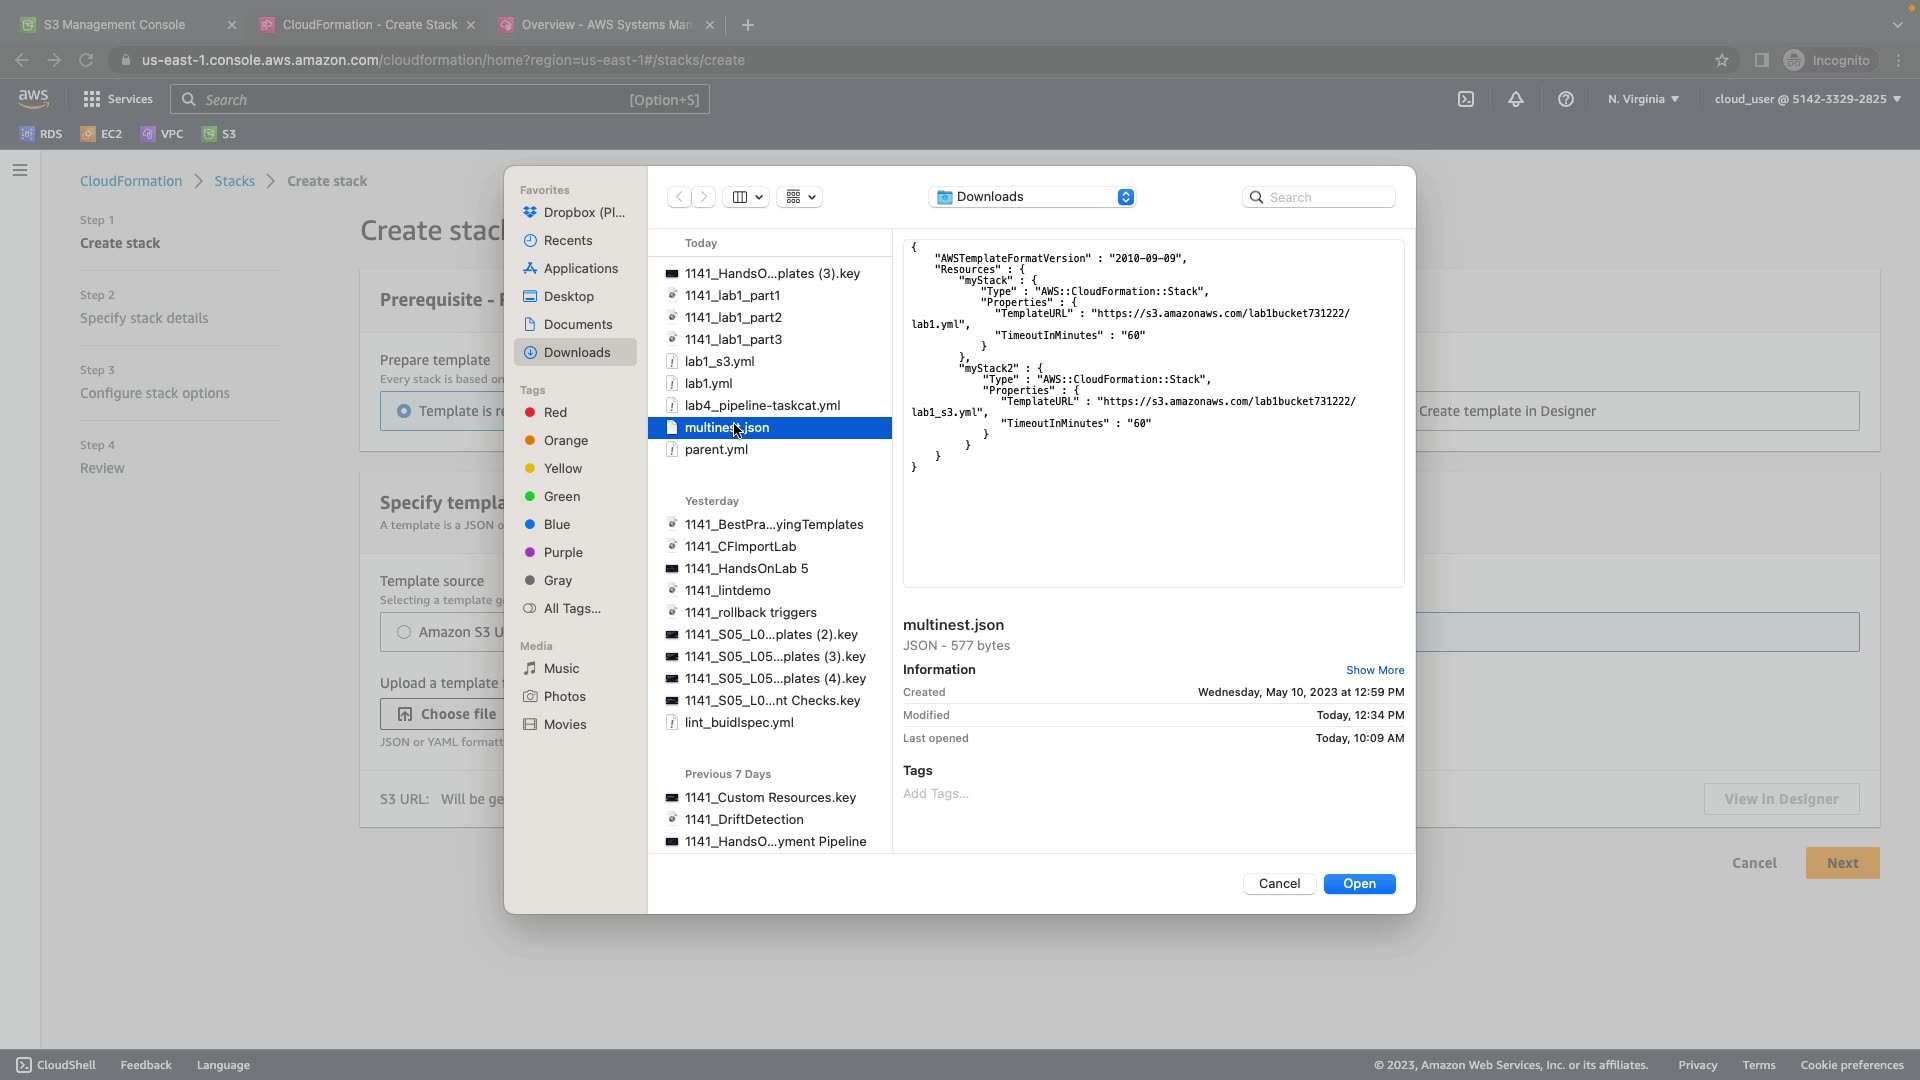Switch to the S3 Management Console tab
This screenshot has width=1920, height=1080.
pyautogui.click(x=115, y=24)
